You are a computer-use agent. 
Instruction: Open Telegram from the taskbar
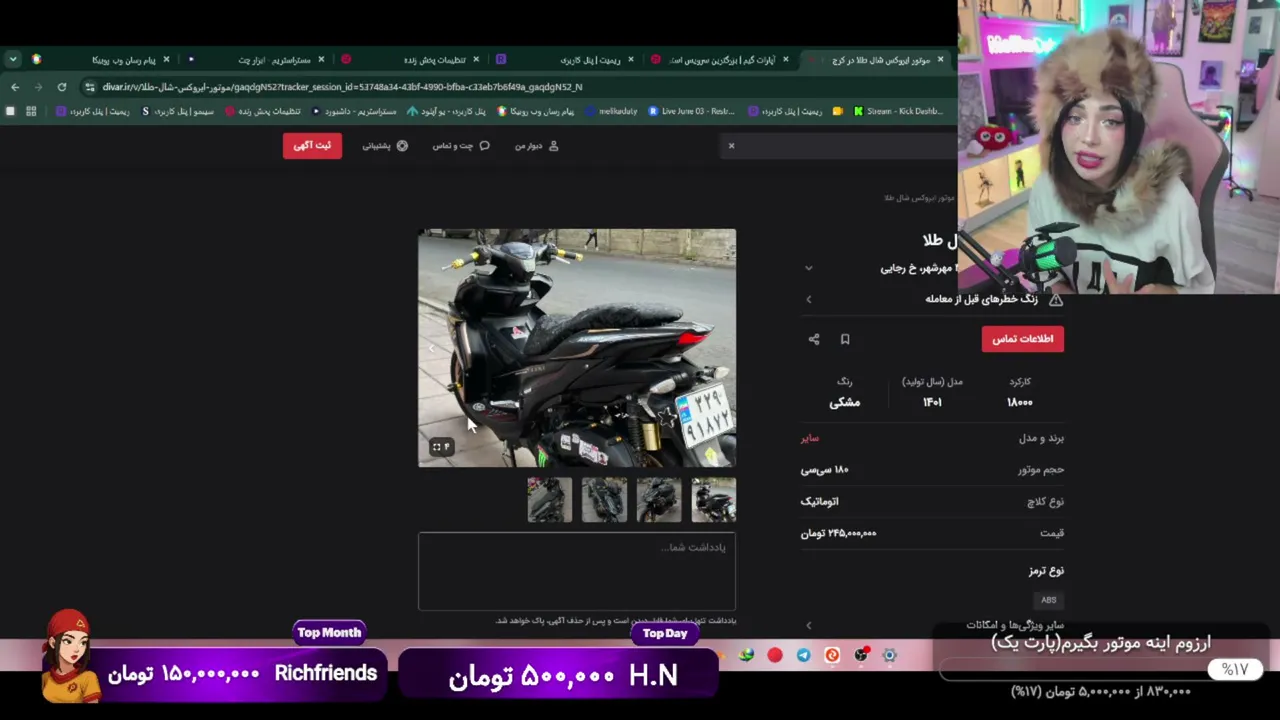click(x=804, y=655)
